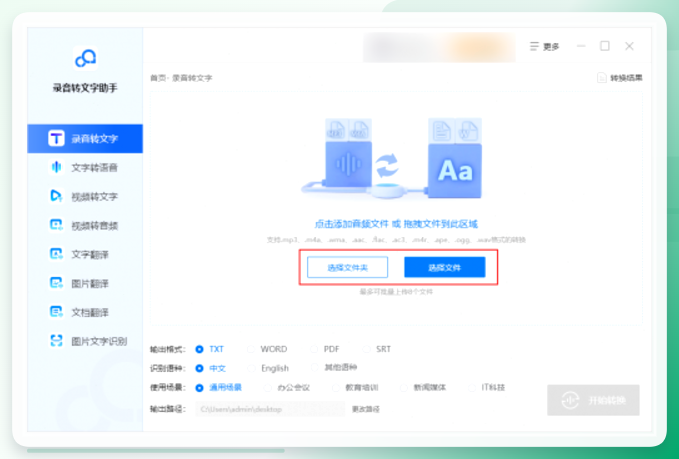Image resolution: width=679 pixels, height=459 pixels.
Task: Click the waveform icon beside 文字转语音
Action: point(56,167)
